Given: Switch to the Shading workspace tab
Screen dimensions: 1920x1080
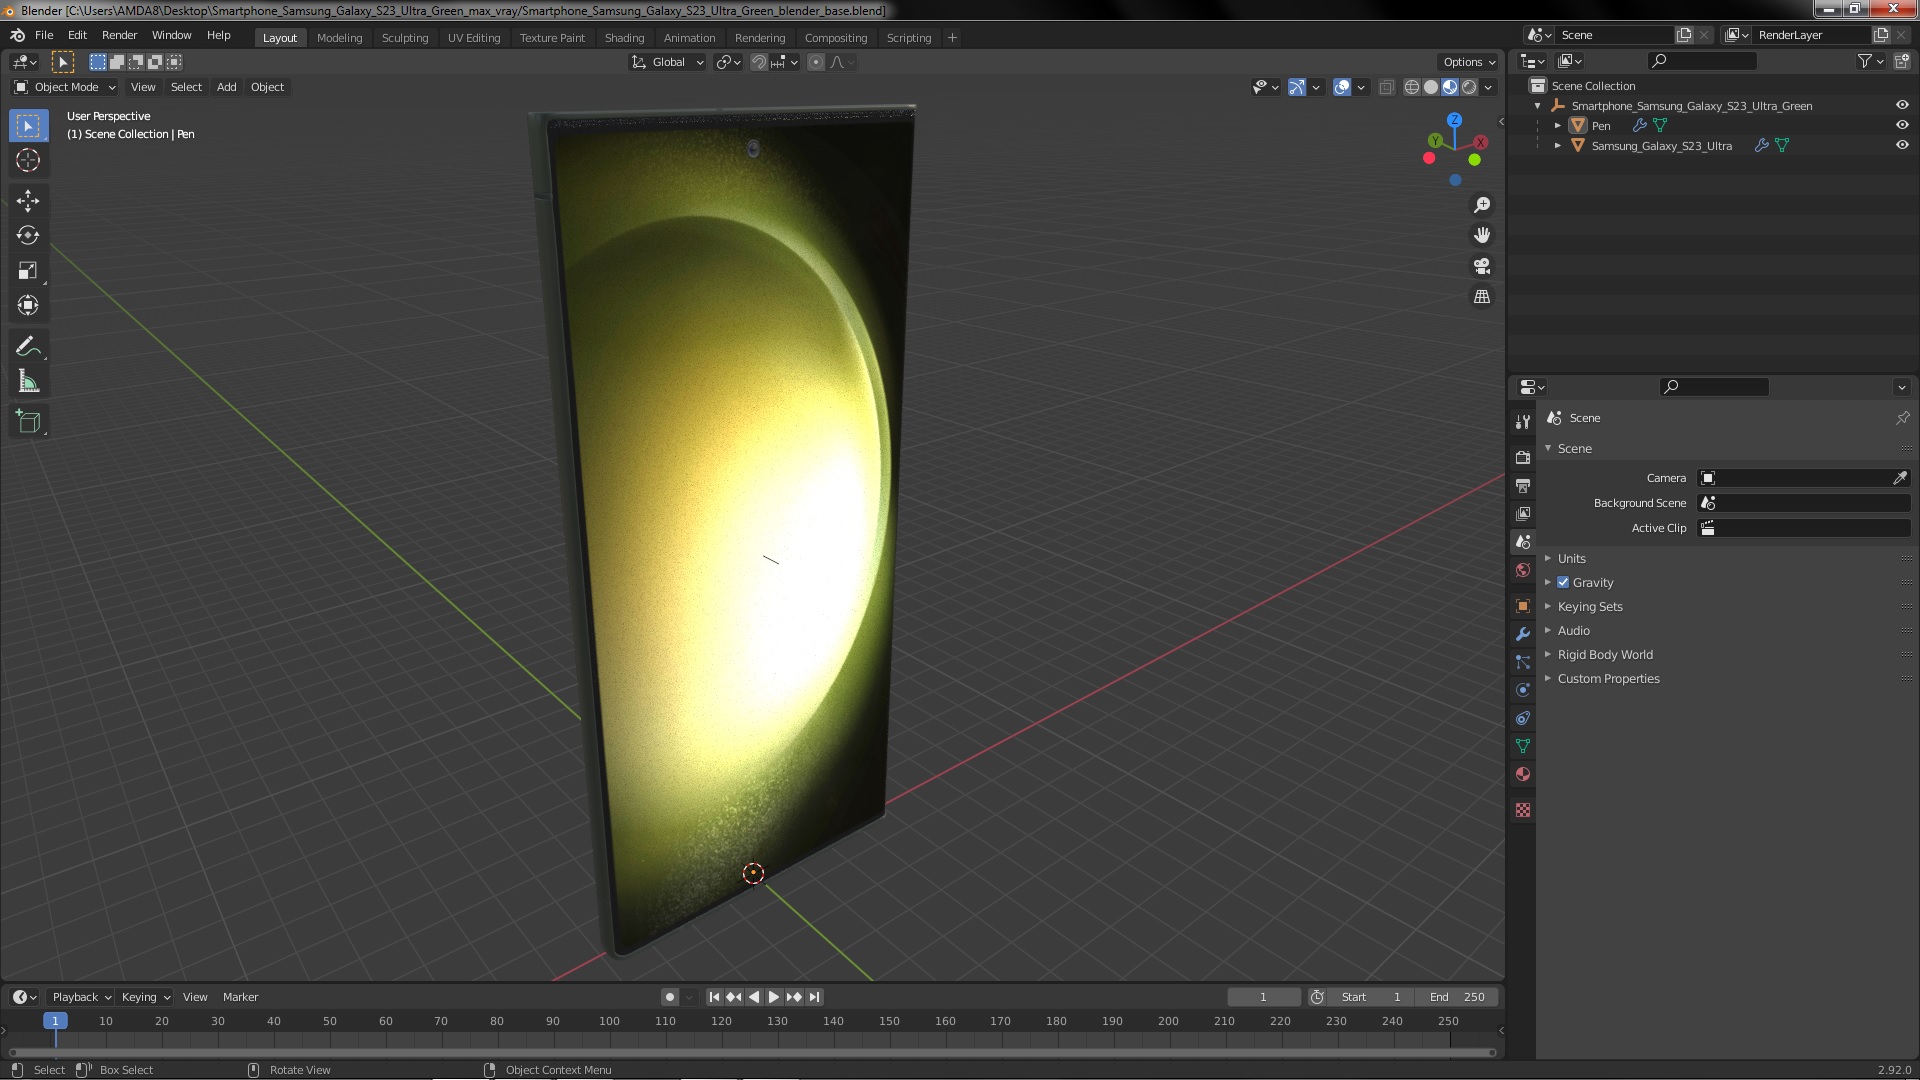Looking at the screenshot, I should click(624, 37).
